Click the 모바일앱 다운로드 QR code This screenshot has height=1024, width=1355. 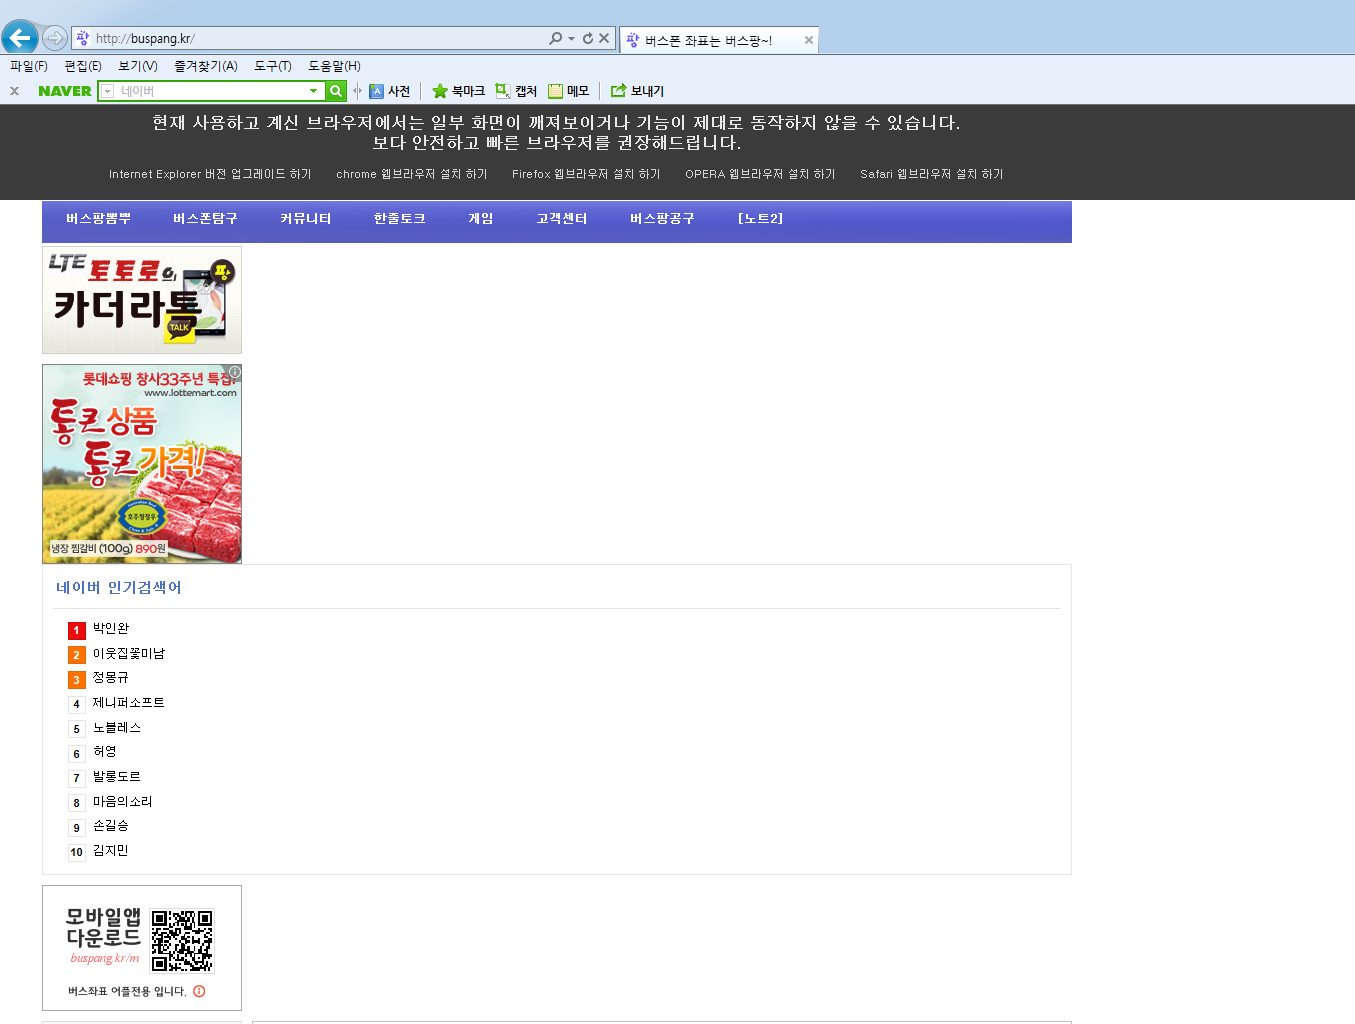coord(182,940)
